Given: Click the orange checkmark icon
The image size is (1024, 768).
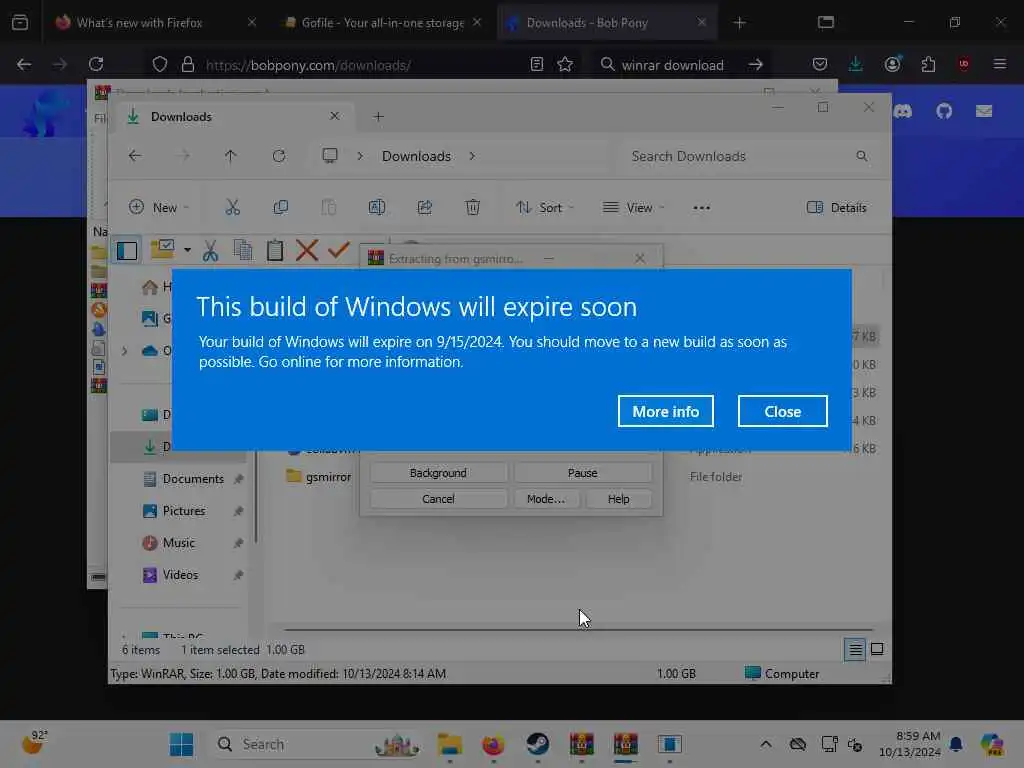Looking at the screenshot, I should point(338,250).
